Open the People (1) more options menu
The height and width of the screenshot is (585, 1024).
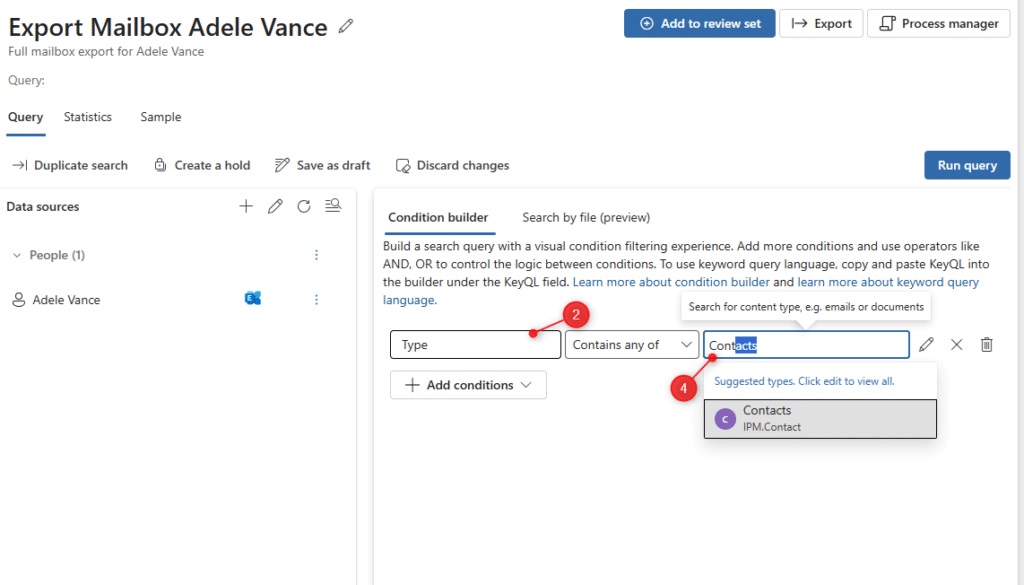click(317, 255)
